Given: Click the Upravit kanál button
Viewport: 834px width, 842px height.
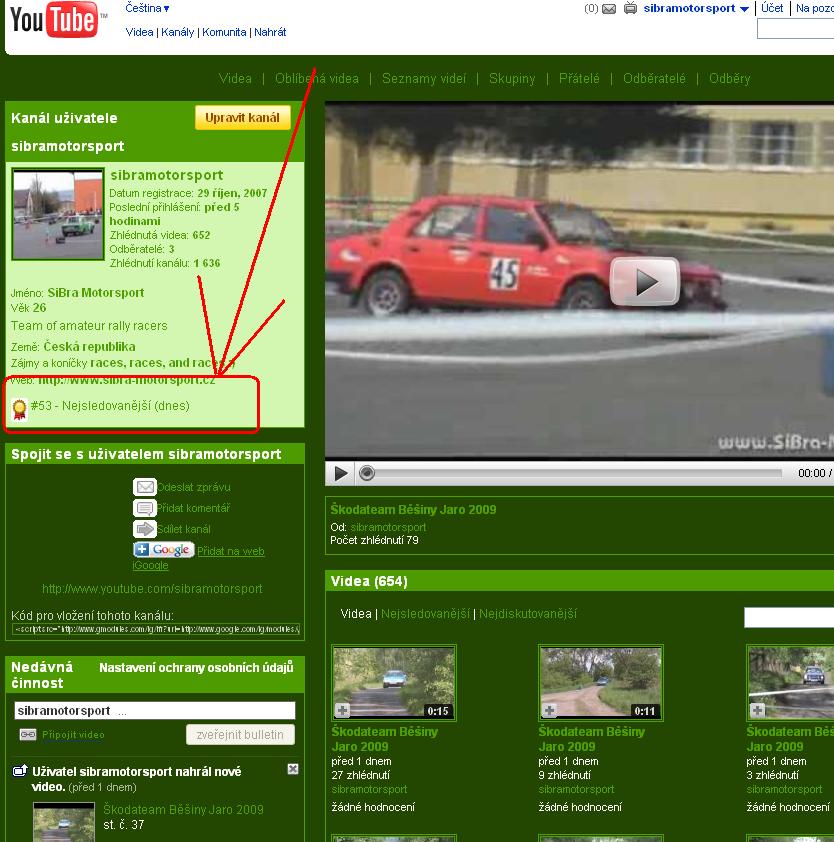Looking at the screenshot, I should point(243,118).
